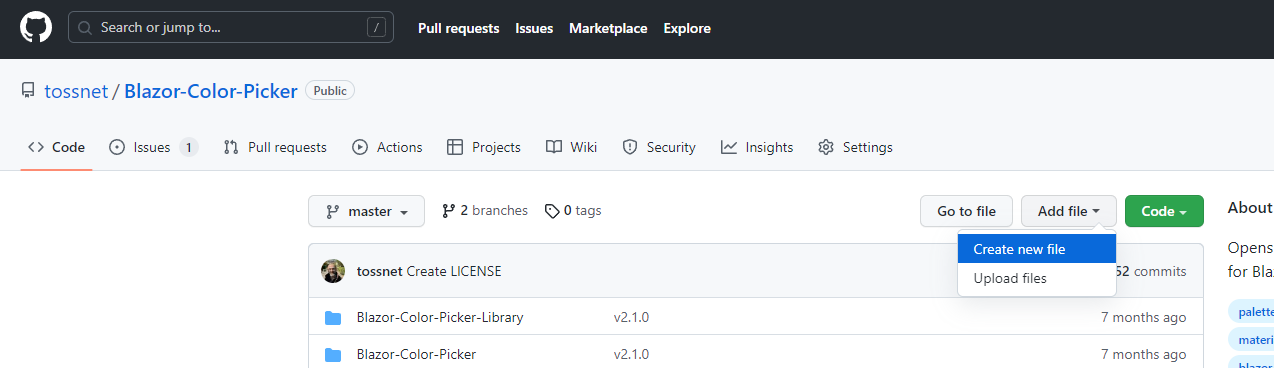The image size is (1274, 368).
Task: Click the folder icon of Blazor-Color-Picker row
Action: (333, 354)
